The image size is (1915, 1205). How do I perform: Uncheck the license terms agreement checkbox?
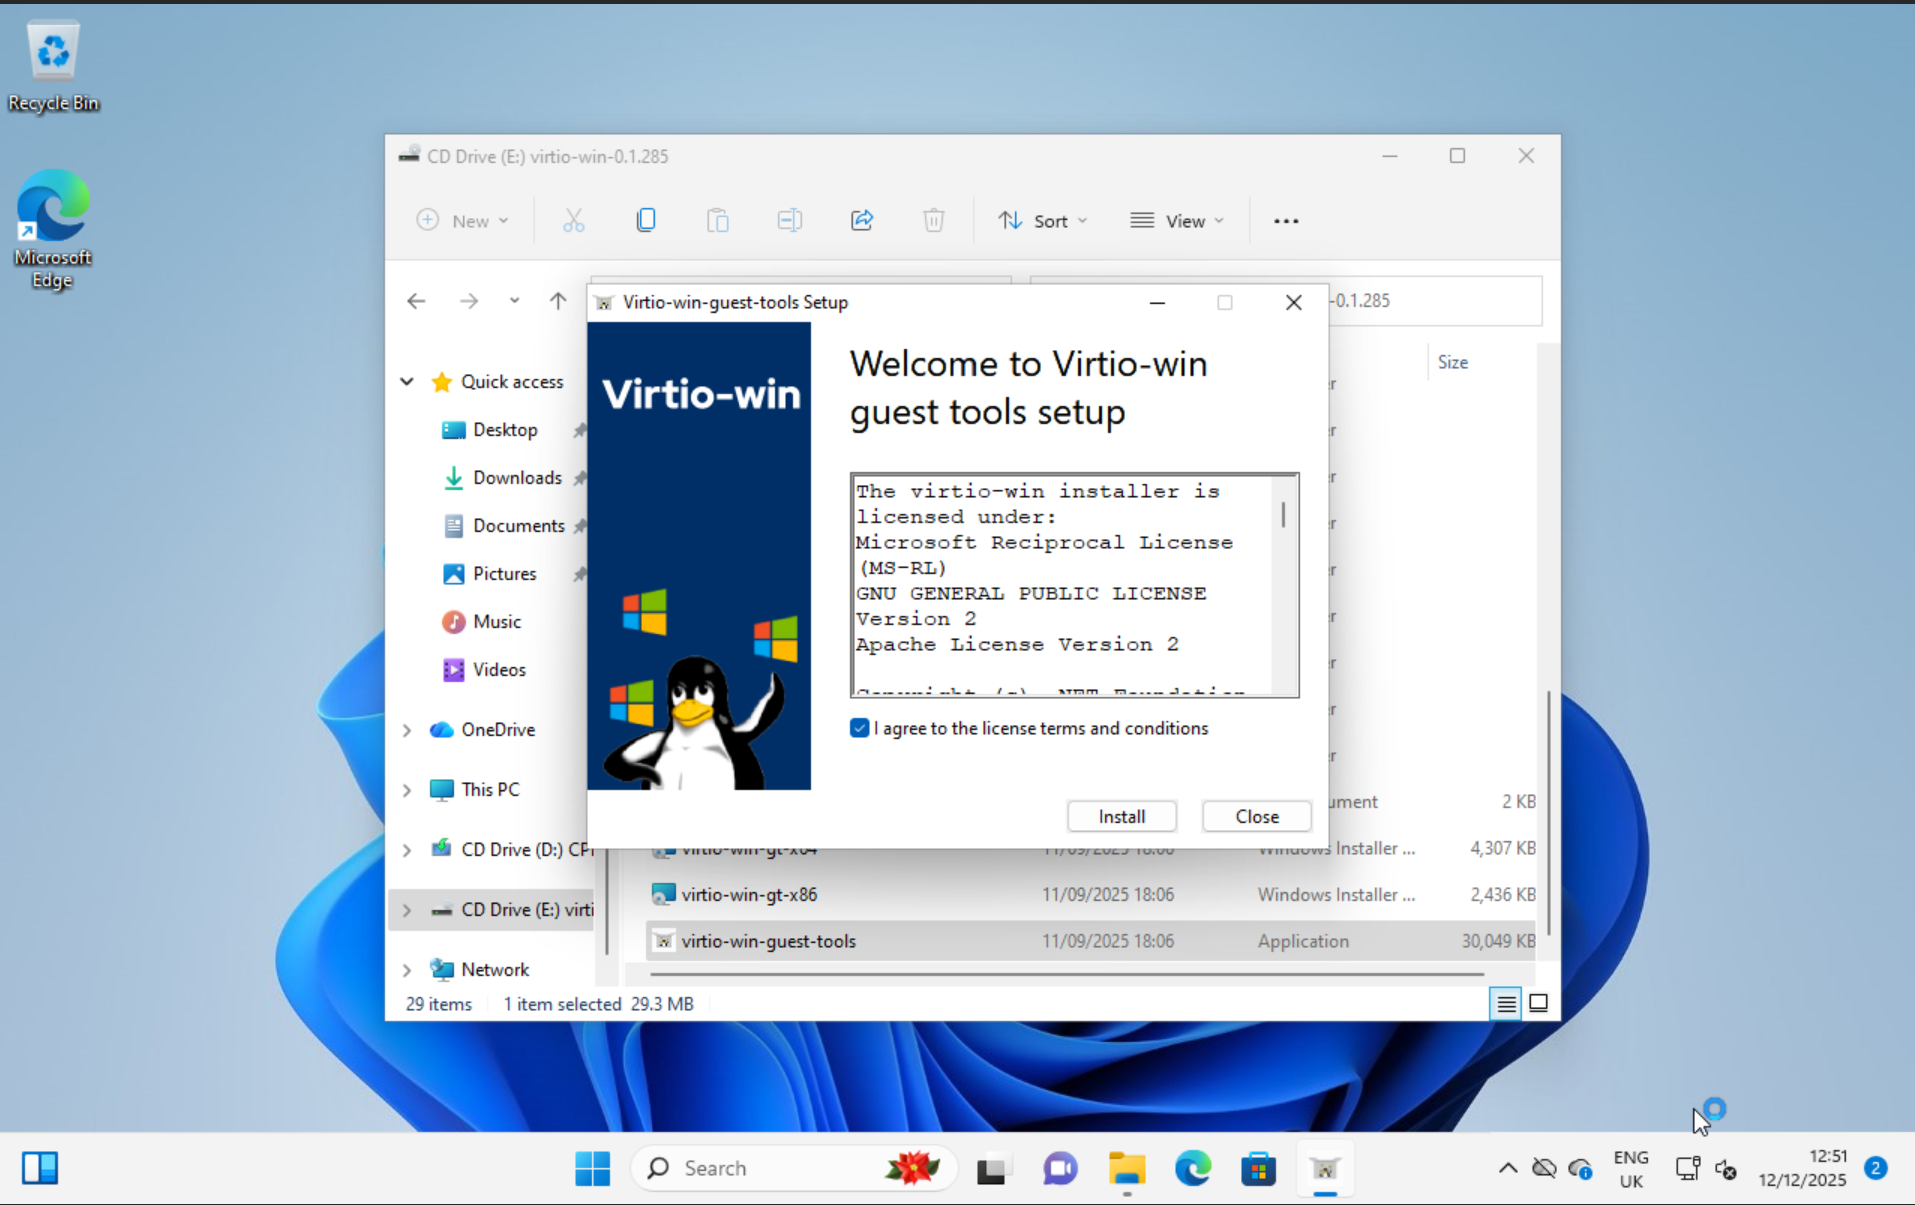(x=859, y=728)
